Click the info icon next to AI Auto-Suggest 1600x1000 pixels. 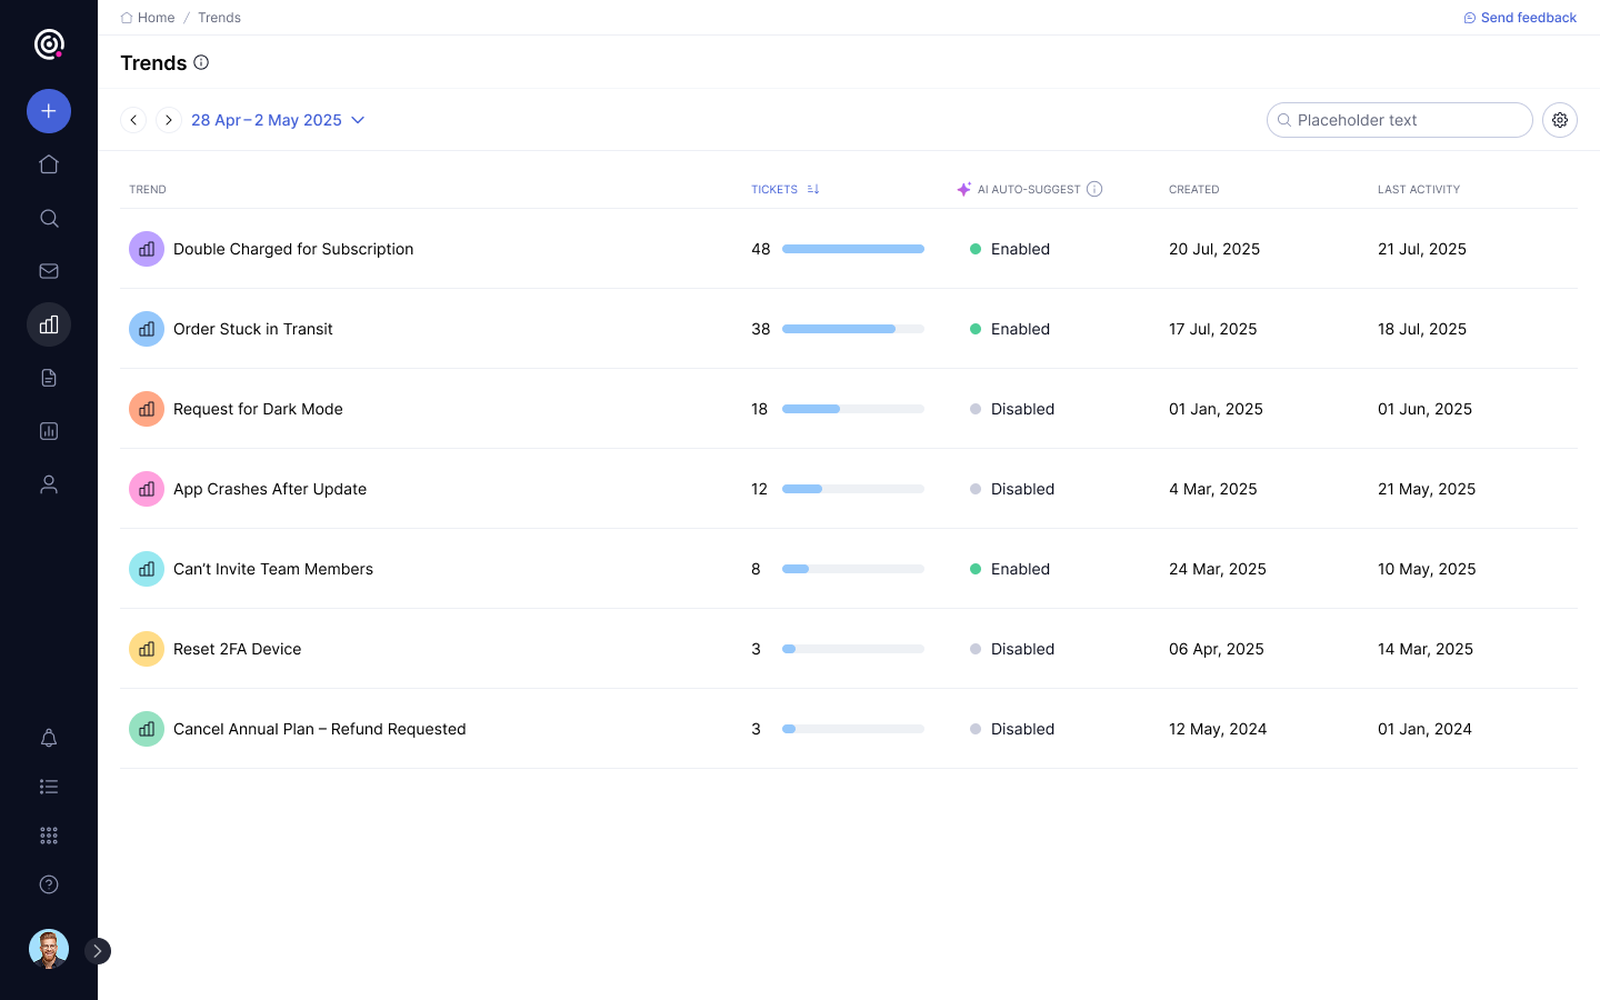coord(1094,189)
